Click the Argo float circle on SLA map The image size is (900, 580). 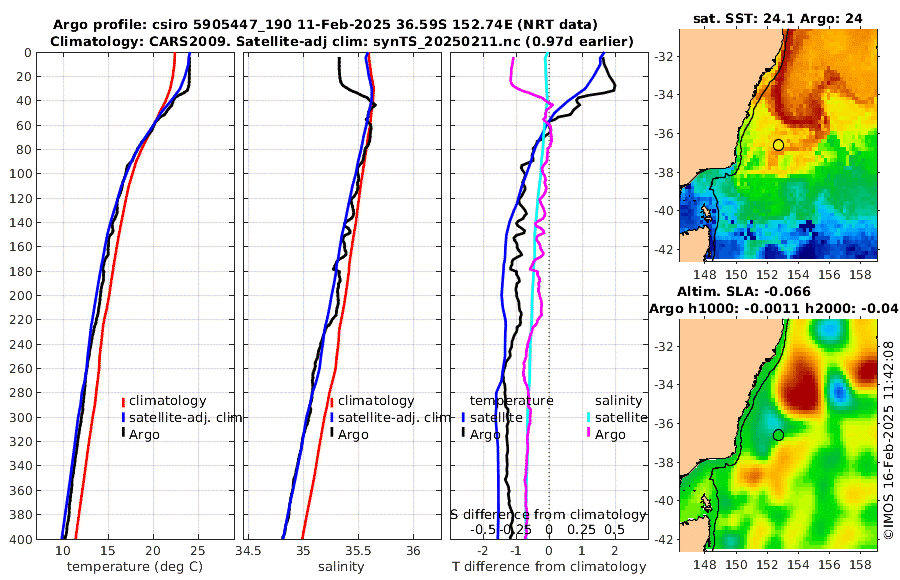(778, 435)
